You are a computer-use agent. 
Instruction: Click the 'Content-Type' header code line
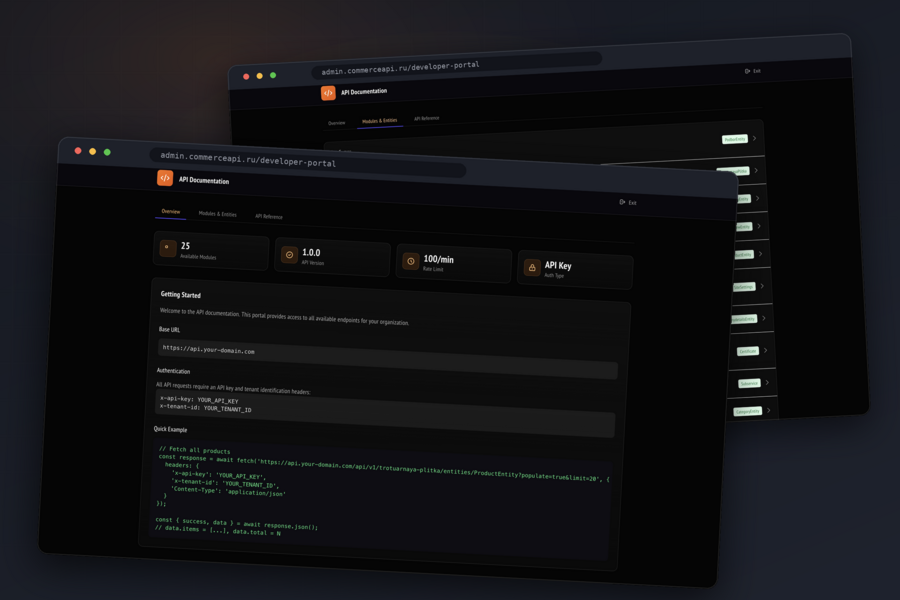tap(228, 491)
